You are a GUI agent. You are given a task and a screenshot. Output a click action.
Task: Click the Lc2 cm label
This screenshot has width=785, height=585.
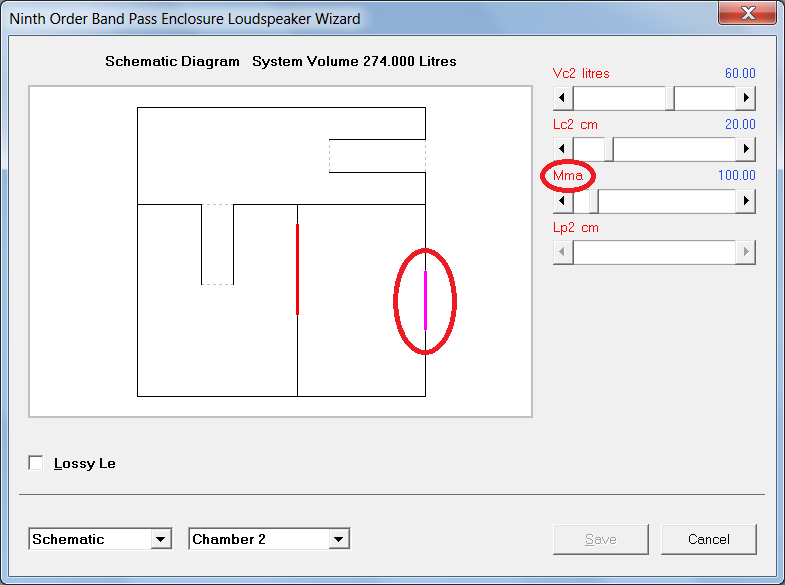click(x=575, y=125)
